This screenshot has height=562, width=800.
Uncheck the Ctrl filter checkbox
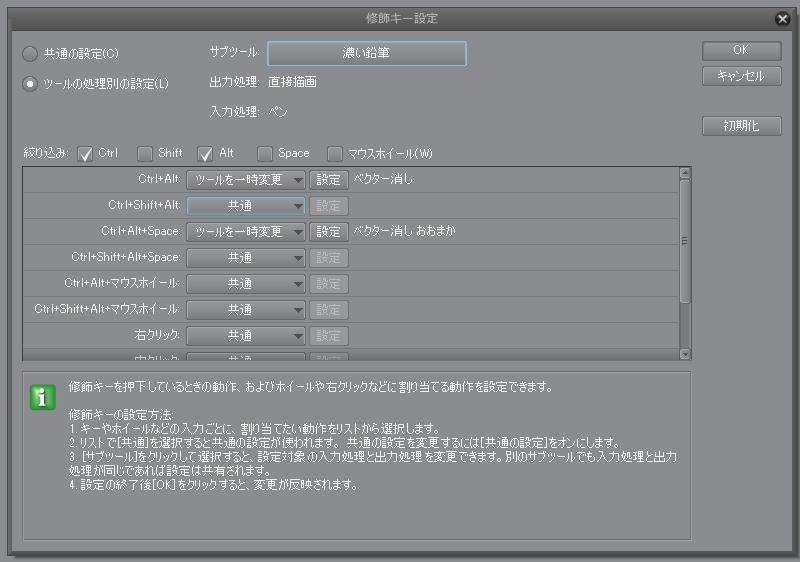click(x=85, y=154)
